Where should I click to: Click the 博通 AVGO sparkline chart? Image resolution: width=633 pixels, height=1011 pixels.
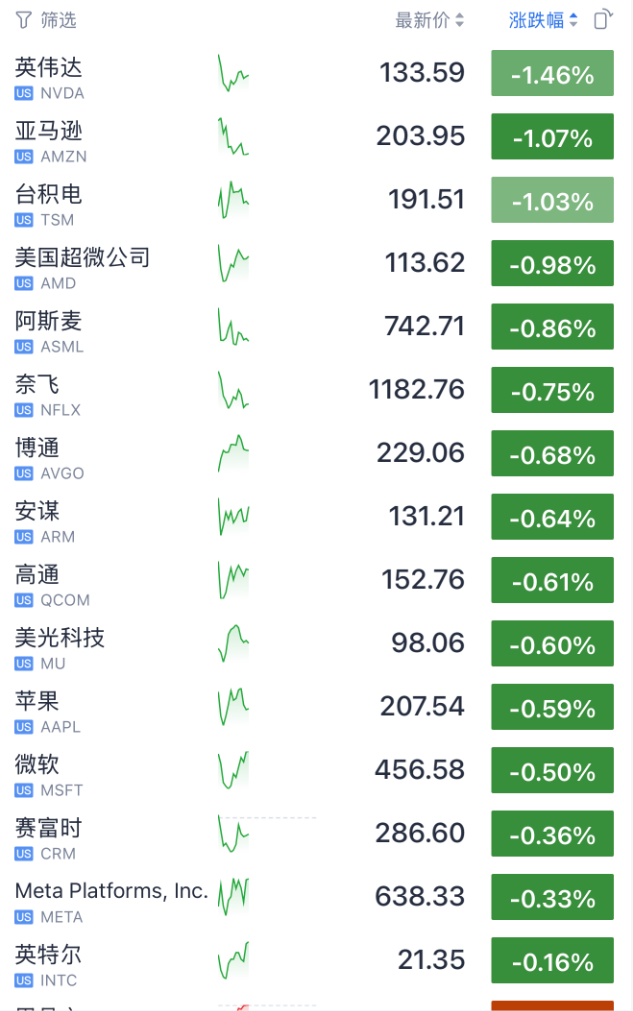tap(233, 454)
